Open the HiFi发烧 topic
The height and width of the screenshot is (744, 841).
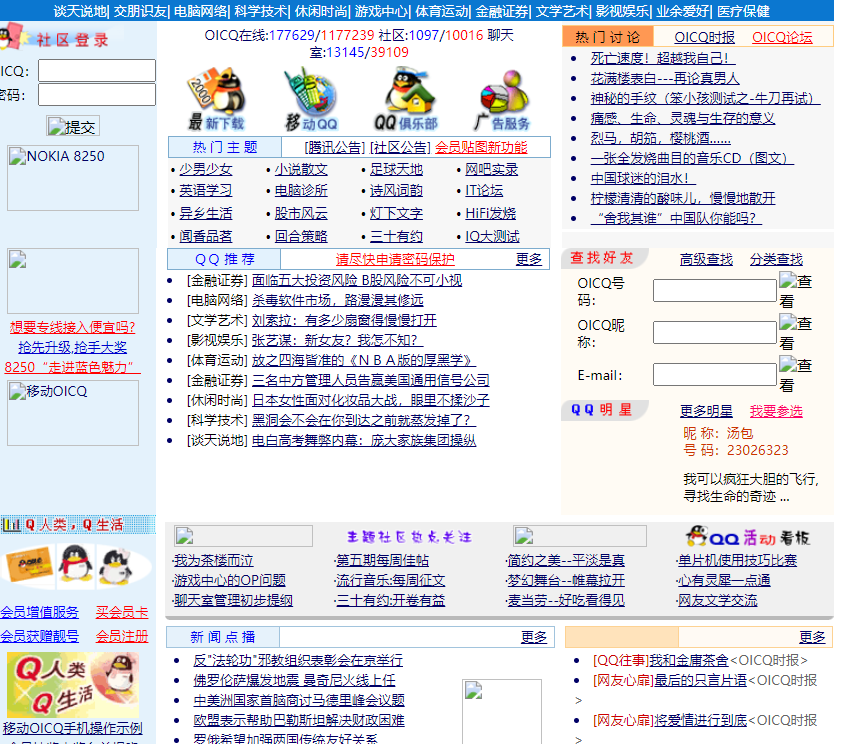point(490,213)
